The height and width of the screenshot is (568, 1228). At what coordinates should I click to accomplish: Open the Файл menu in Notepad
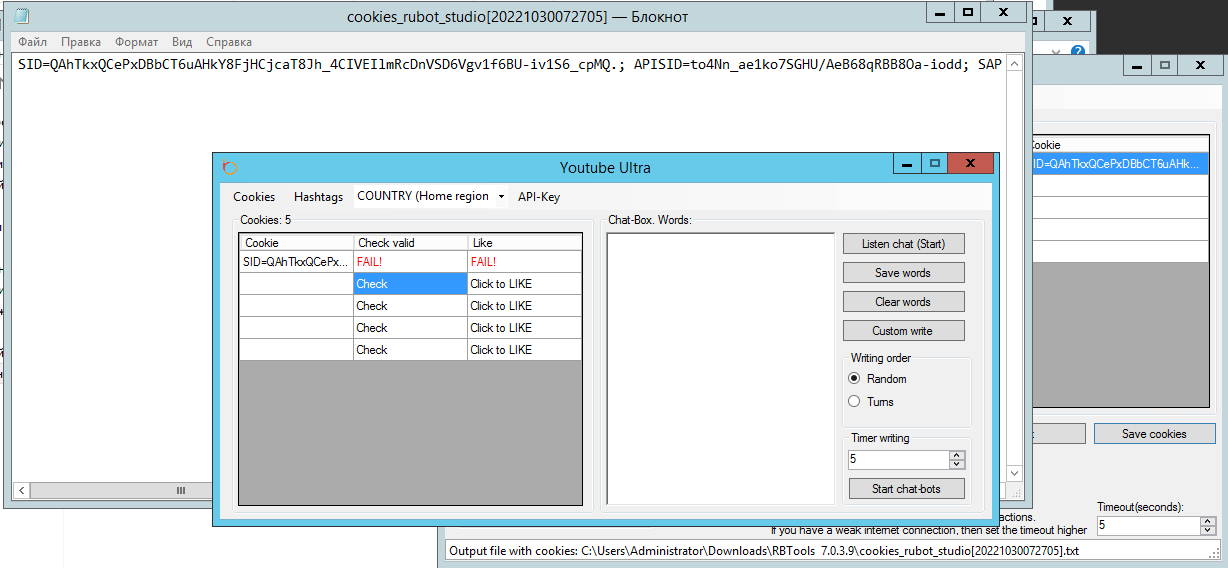pyautogui.click(x=32, y=42)
